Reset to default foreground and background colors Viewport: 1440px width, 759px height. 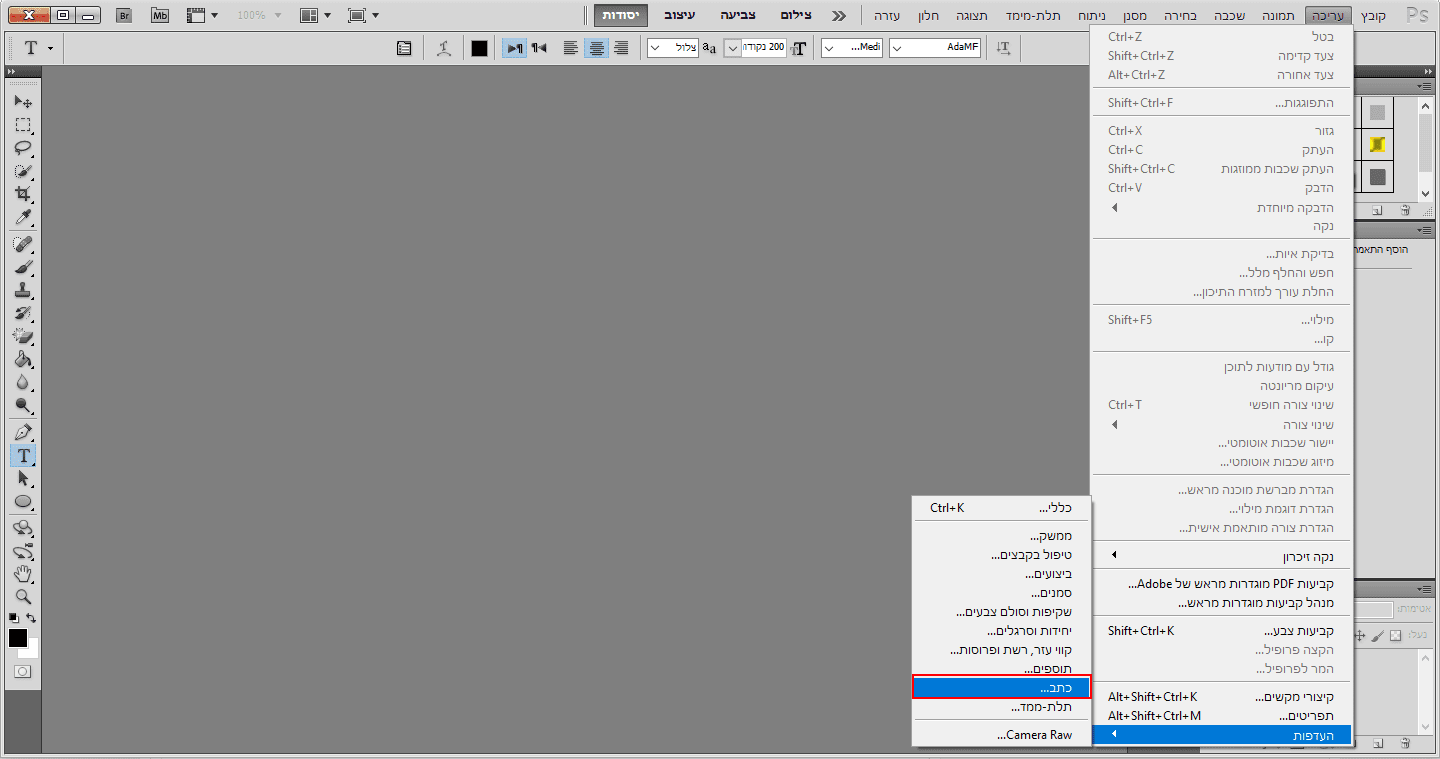tap(14, 618)
